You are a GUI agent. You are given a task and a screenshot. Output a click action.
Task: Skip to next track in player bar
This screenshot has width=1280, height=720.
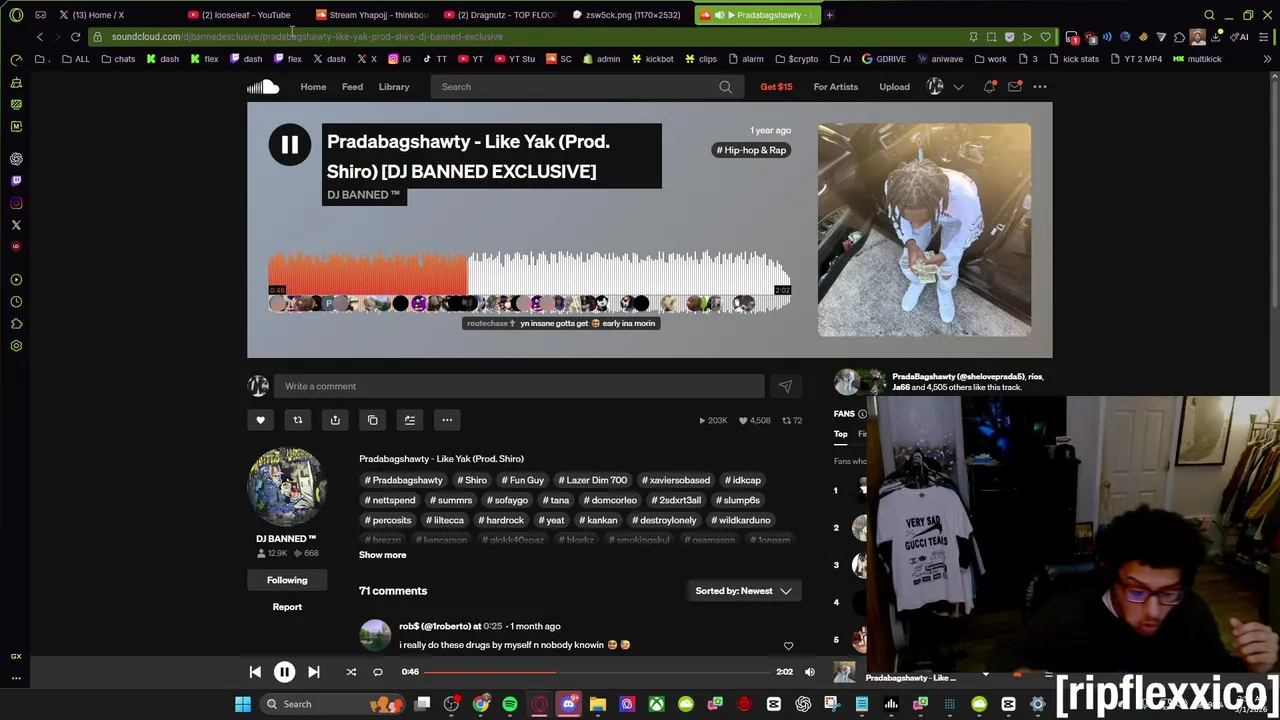[313, 672]
